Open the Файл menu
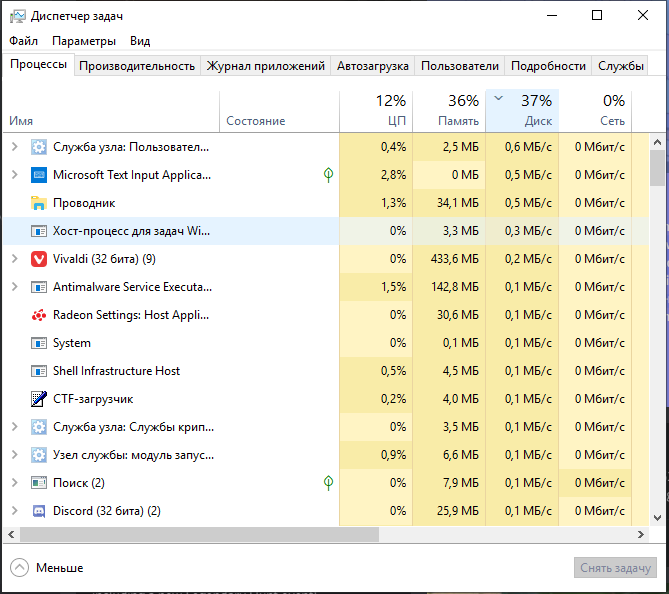 pyautogui.click(x=23, y=41)
